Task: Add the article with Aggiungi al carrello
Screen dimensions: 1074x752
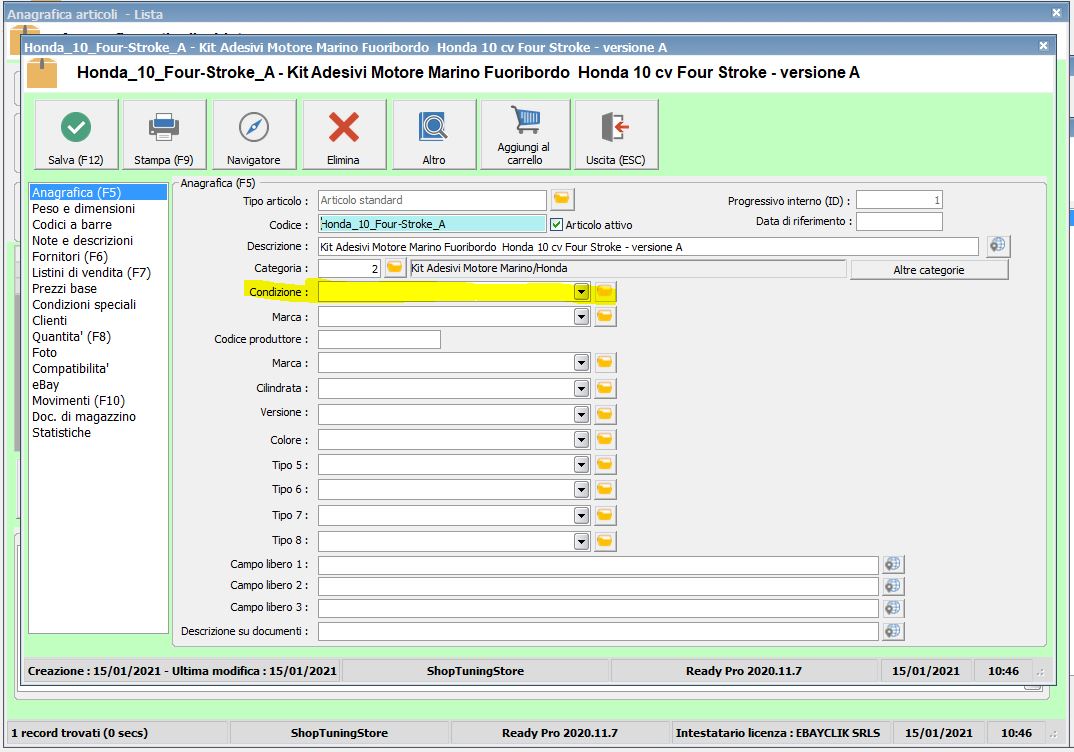Action: pos(525,134)
